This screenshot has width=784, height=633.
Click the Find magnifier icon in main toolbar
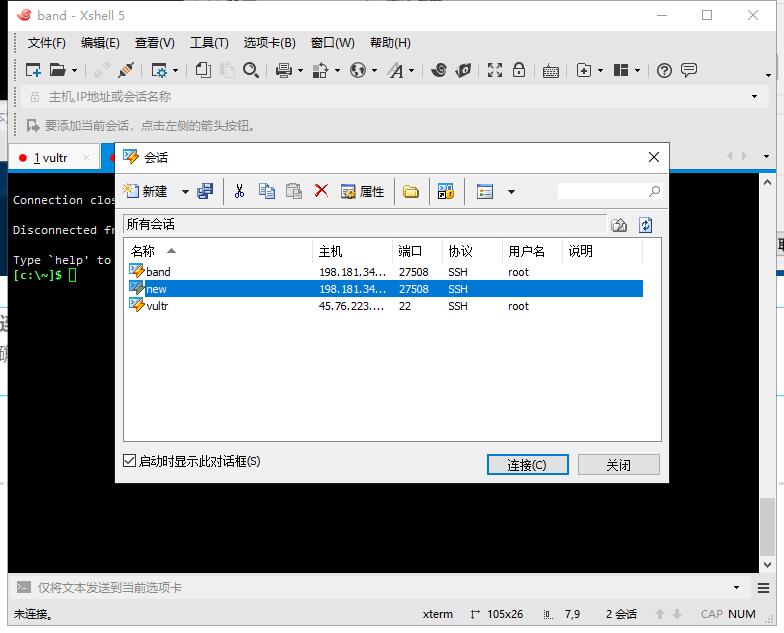pos(250,70)
